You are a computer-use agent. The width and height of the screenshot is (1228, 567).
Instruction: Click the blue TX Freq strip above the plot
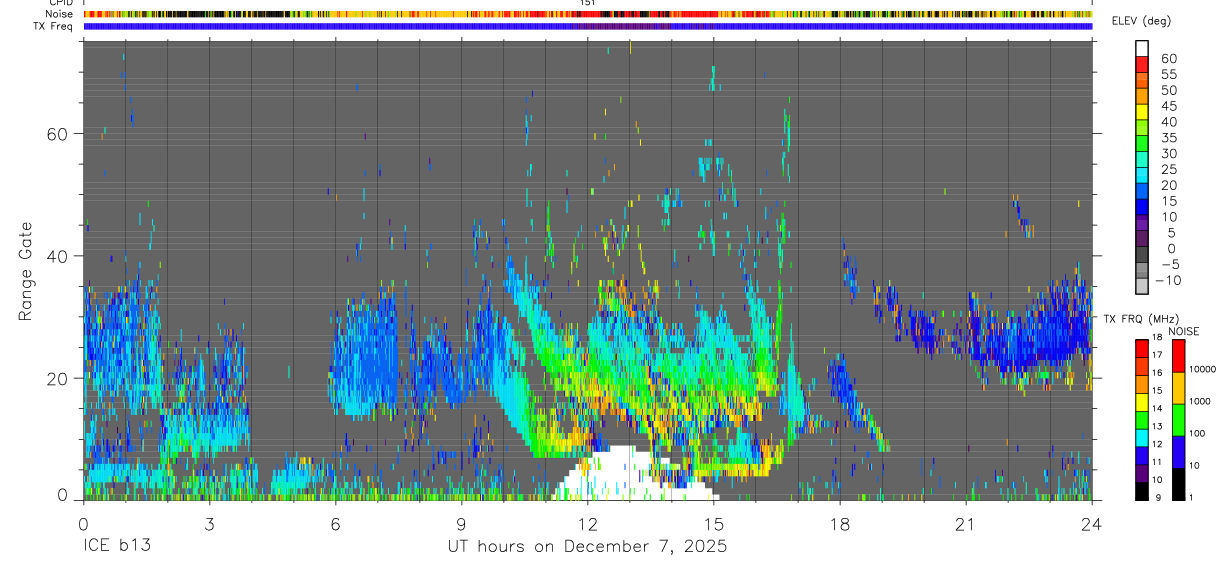click(x=587, y=26)
